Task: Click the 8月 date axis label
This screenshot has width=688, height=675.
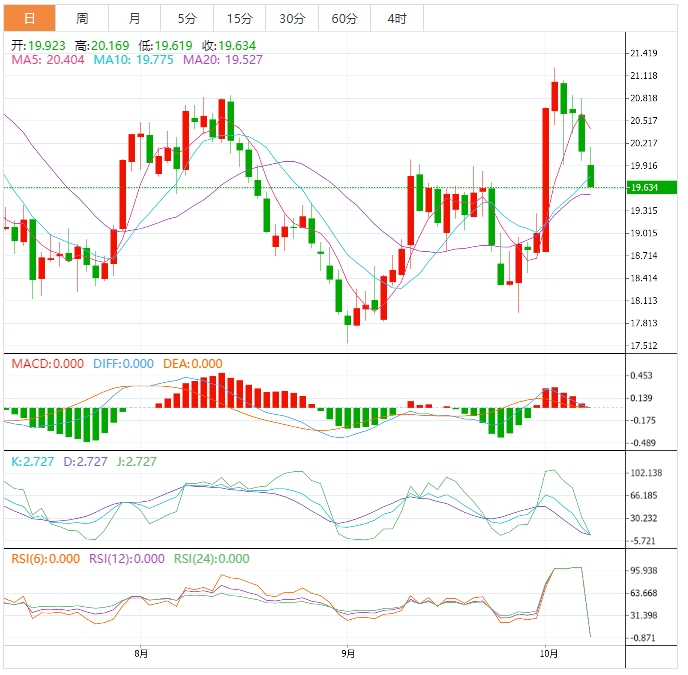Action: point(141,654)
